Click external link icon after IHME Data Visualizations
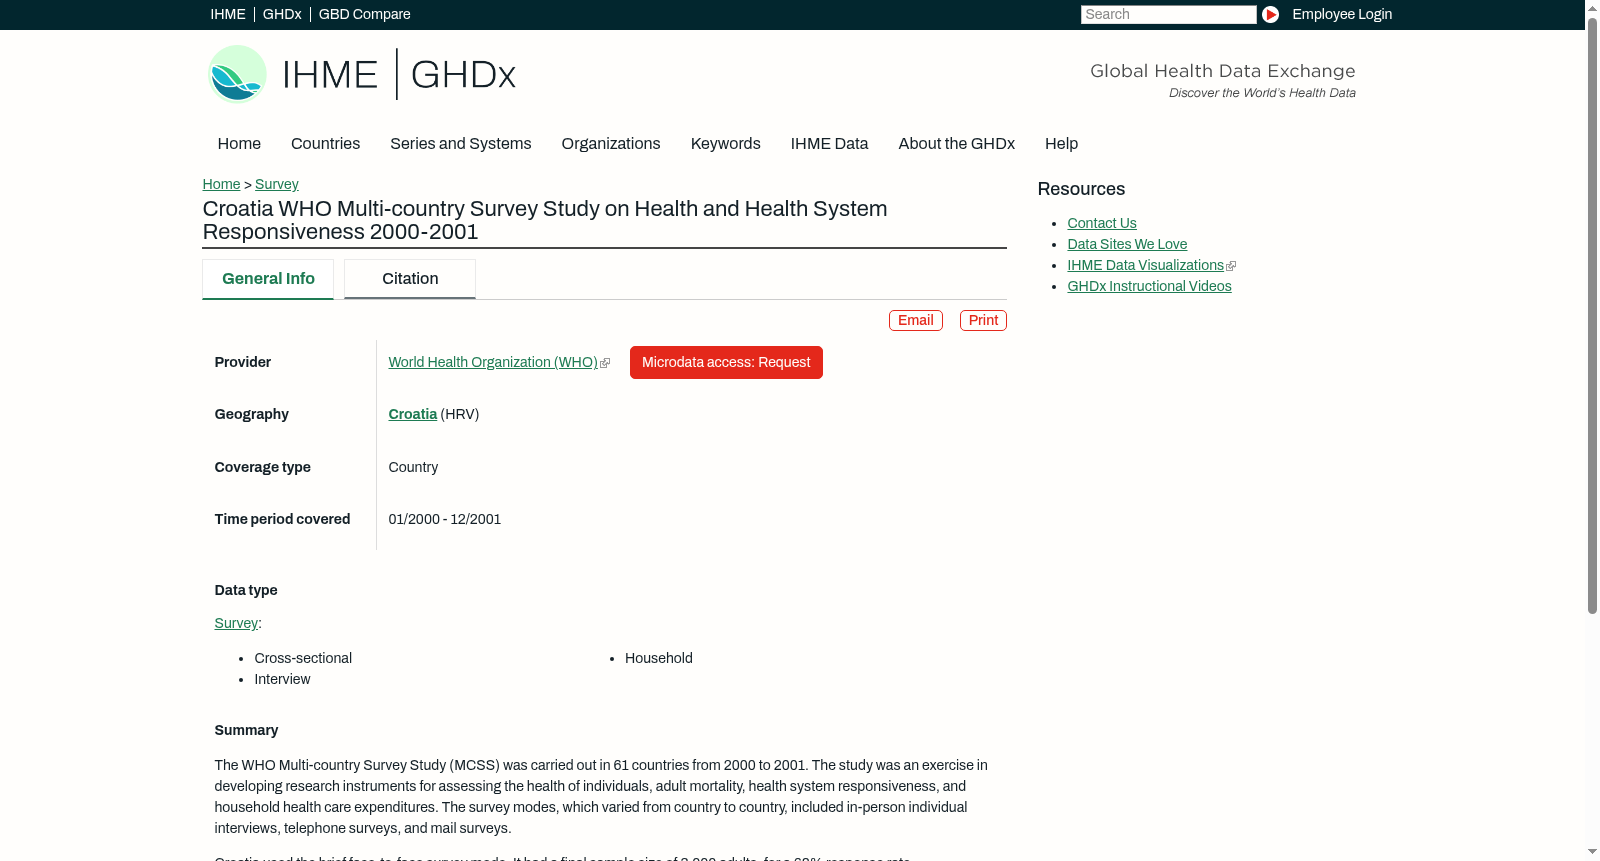The height and width of the screenshot is (861, 1600). [1231, 266]
